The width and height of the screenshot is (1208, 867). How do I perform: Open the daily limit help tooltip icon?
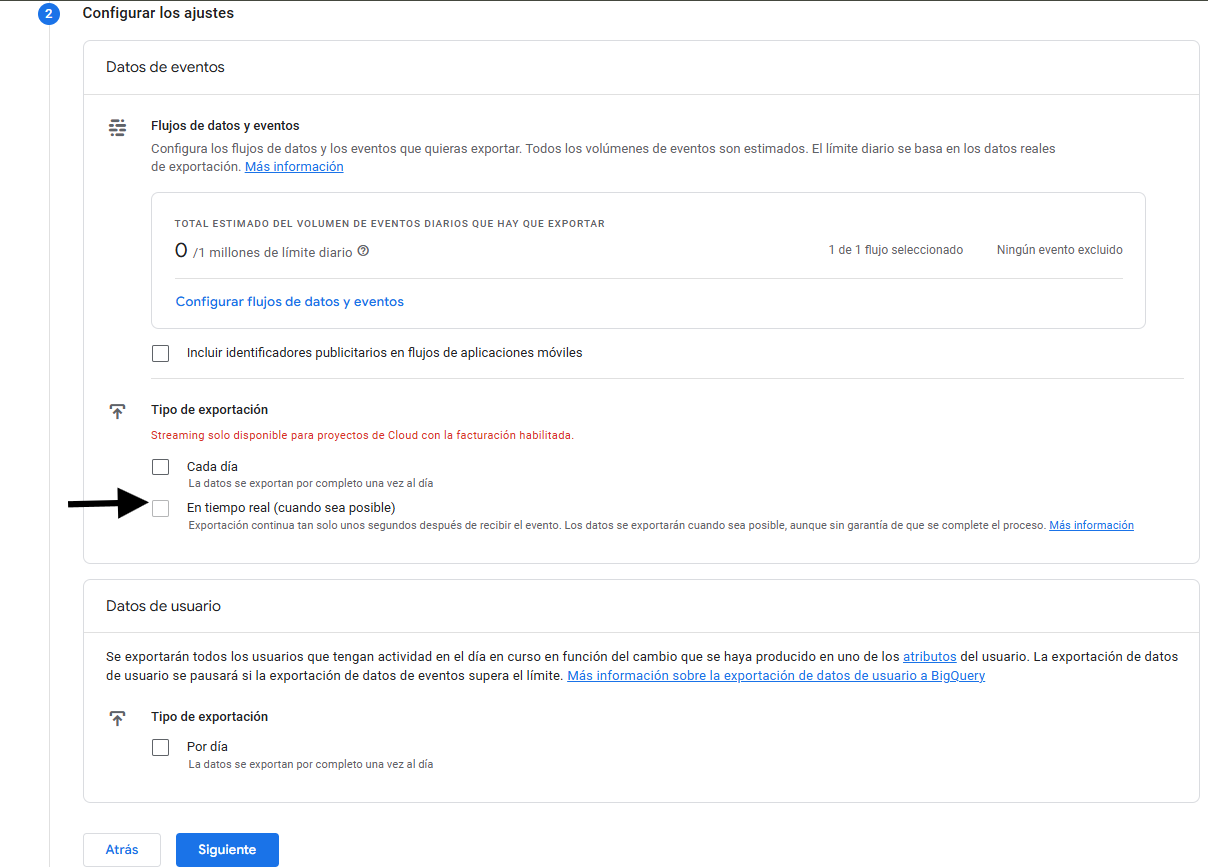pyautogui.click(x=363, y=251)
